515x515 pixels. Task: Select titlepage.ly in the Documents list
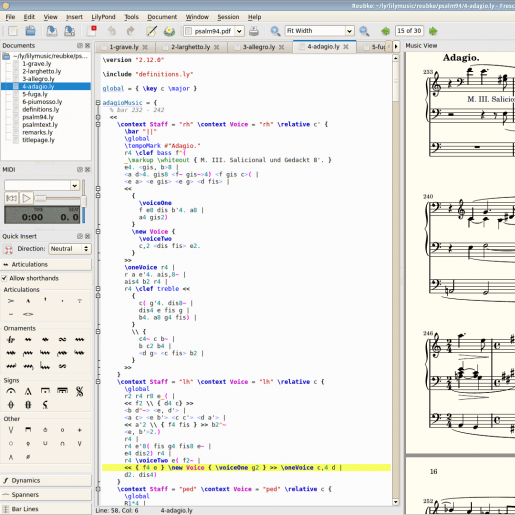(x=38, y=140)
